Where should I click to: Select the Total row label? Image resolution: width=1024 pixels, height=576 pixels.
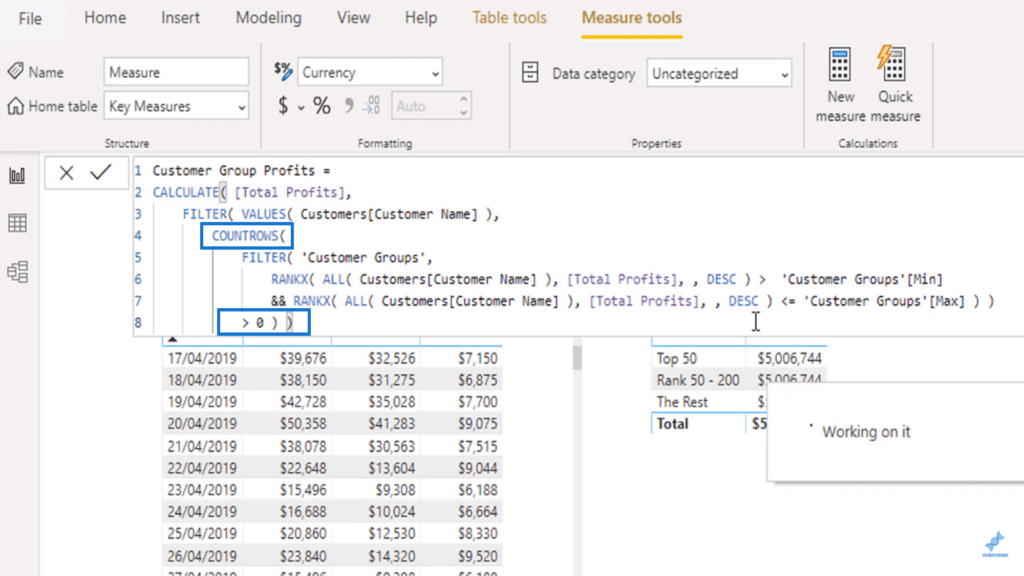[x=672, y=424]
